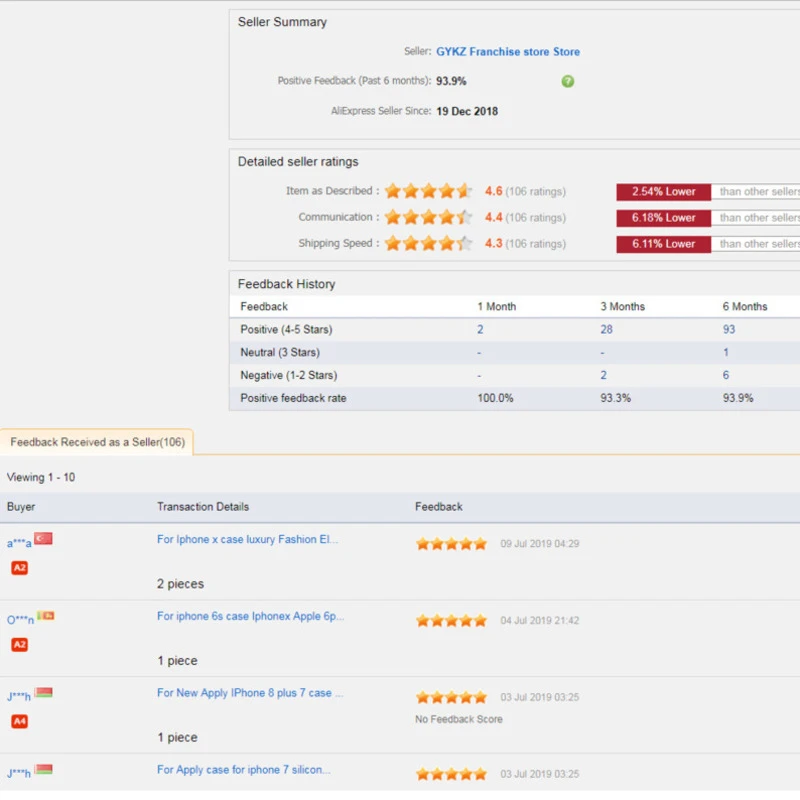Click the 2.54% Lower comparison badge
The width and height of the screenshot is (800, 800).
663,191
